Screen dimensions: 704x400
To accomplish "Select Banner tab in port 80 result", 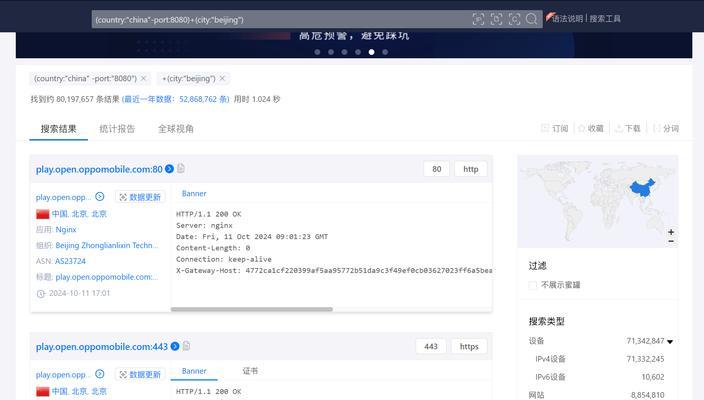I will [x=194, y=193].
